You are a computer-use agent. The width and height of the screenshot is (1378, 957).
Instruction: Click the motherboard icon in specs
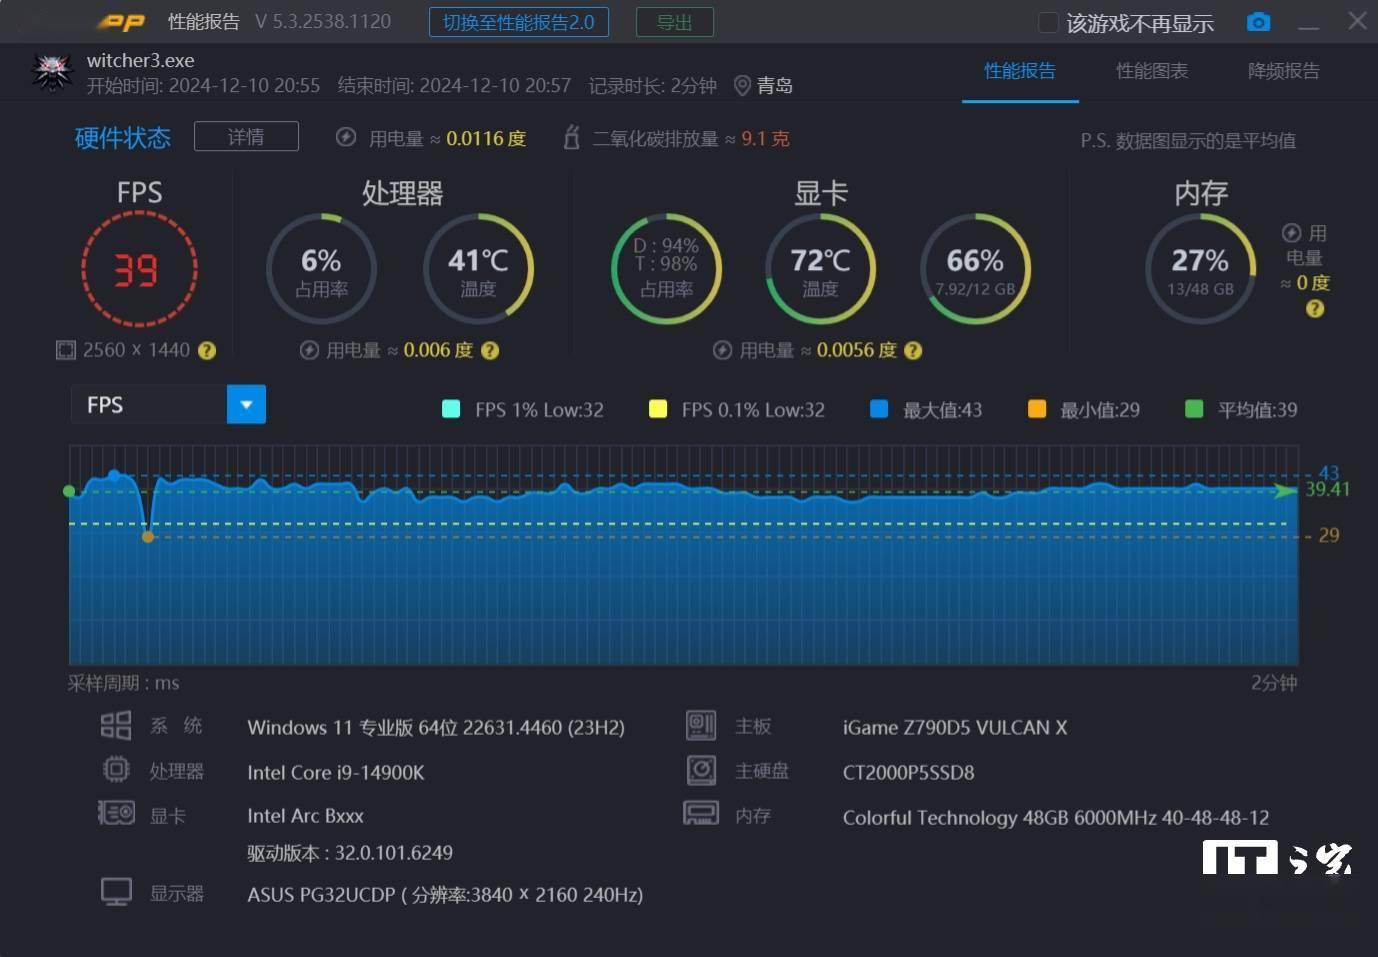(x=701, y=725)
